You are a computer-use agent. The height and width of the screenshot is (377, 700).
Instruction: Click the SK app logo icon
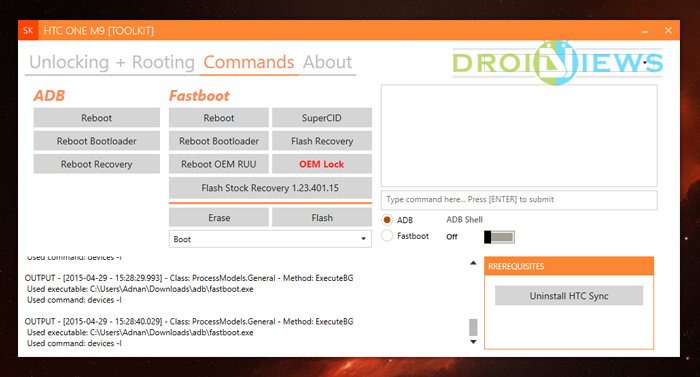(28, 30)
